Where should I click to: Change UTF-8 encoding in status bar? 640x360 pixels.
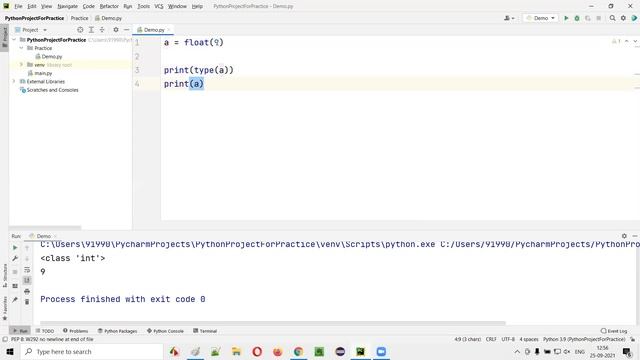pos(508,339)
